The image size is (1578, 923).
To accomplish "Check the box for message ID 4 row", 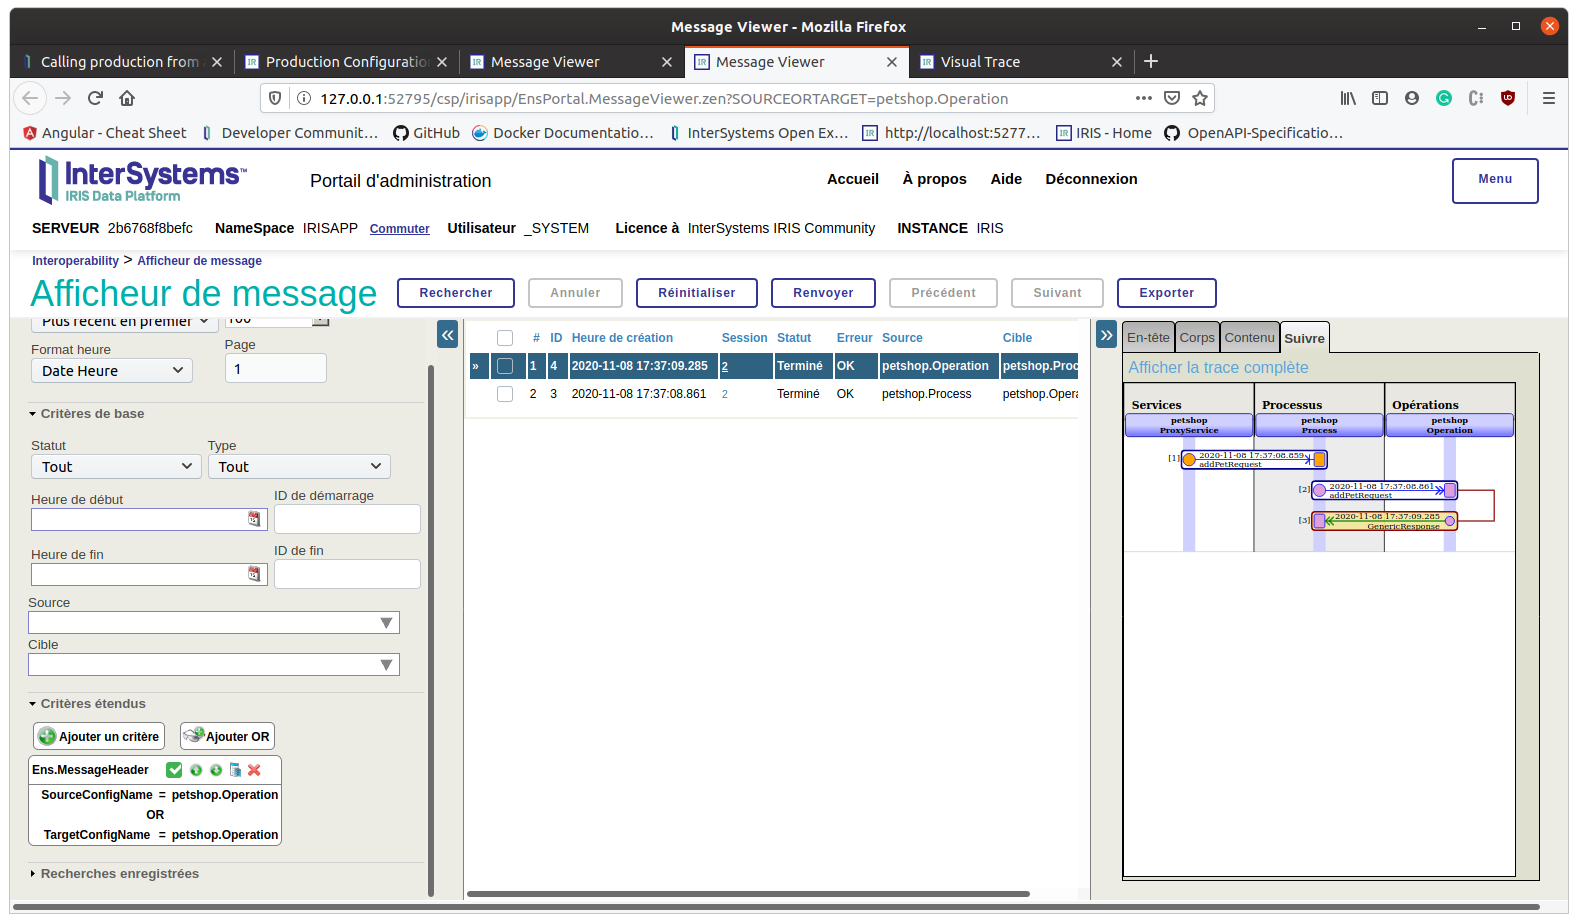I will coord(505,366).
